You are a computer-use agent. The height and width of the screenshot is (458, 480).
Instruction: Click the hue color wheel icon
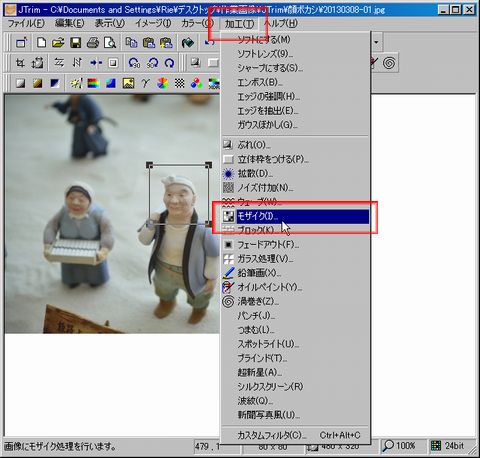point(162,83)
